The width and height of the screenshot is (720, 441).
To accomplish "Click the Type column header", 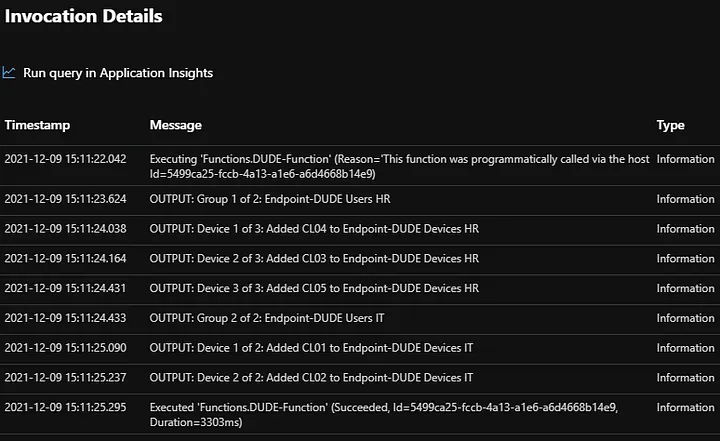I will pos(670,125).
